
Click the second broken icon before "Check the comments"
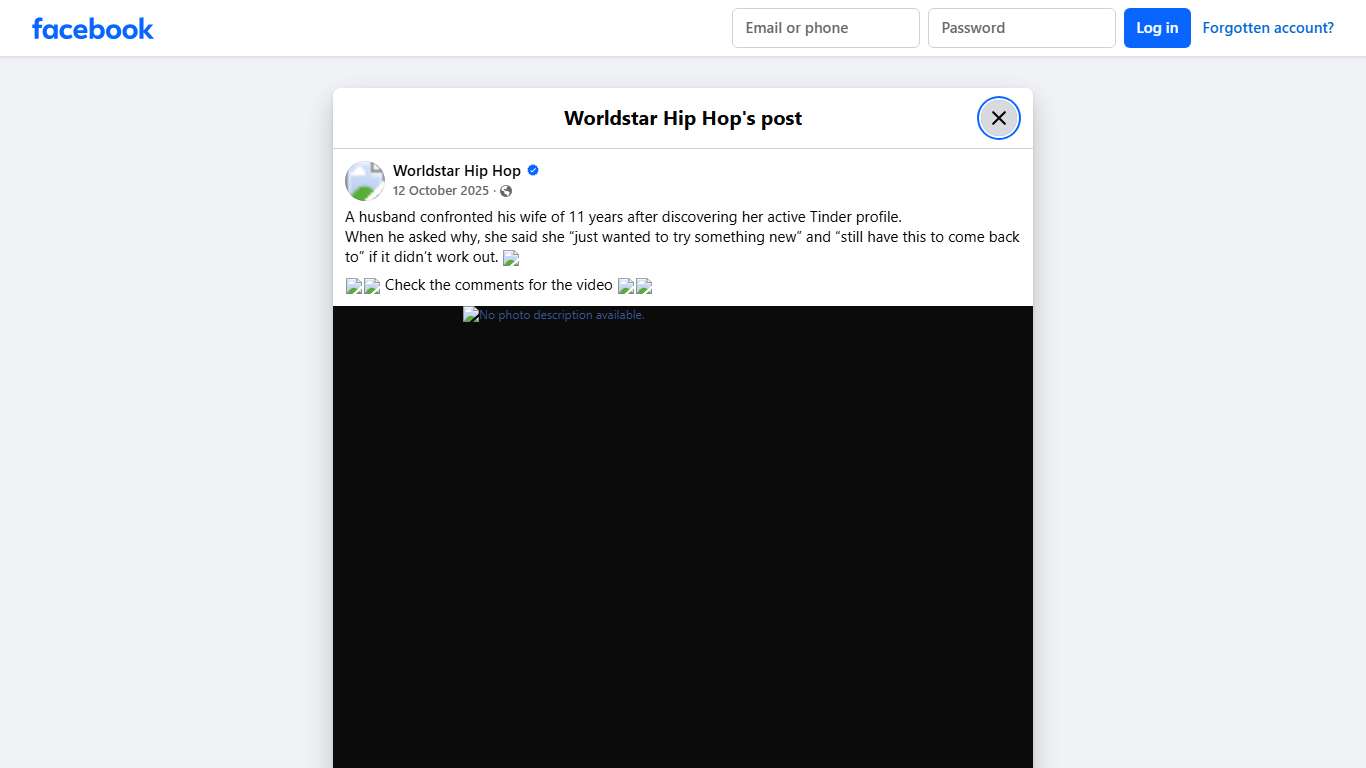click(x=371, y=285)
